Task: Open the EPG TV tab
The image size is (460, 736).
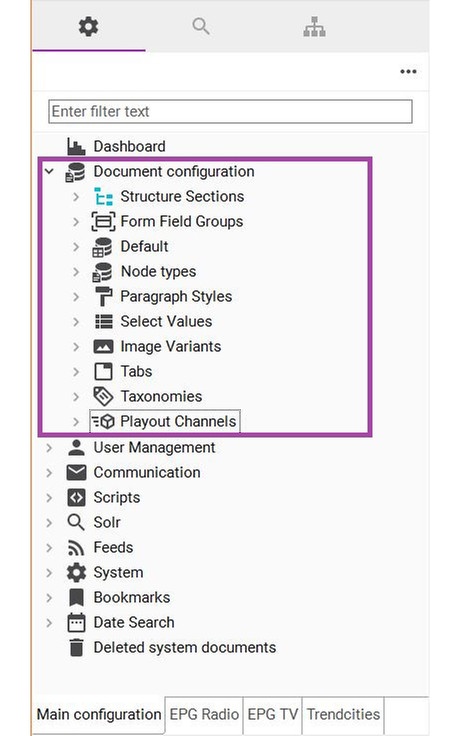Action: tap(273, 714)
